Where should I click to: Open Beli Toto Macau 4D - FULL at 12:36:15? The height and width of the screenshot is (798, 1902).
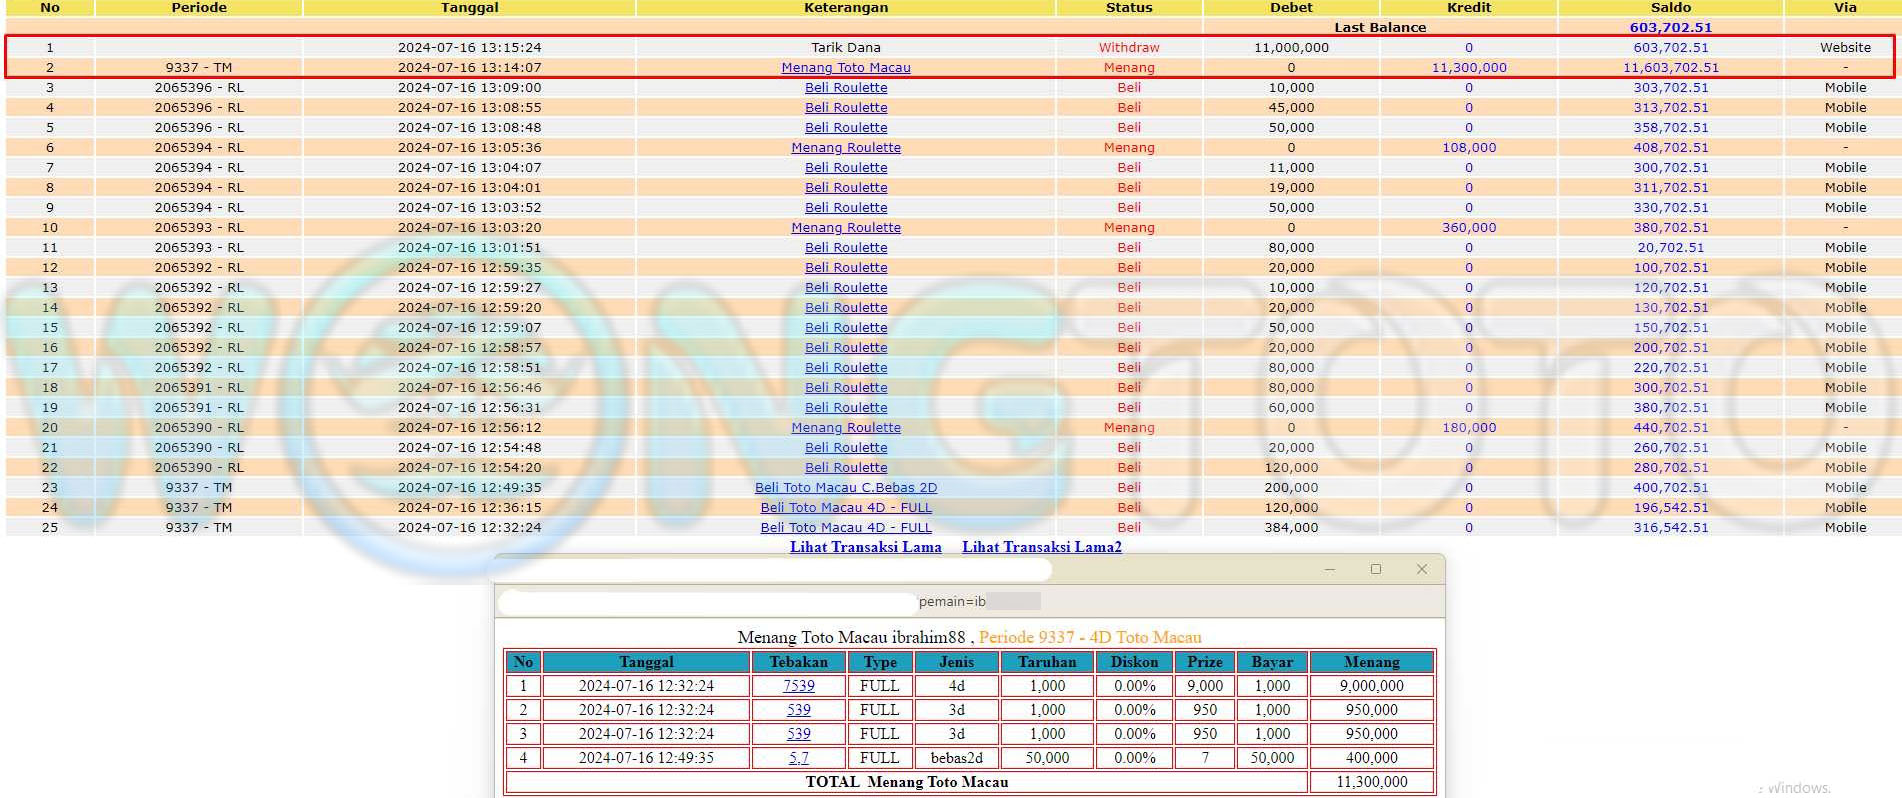click(845, 508)
